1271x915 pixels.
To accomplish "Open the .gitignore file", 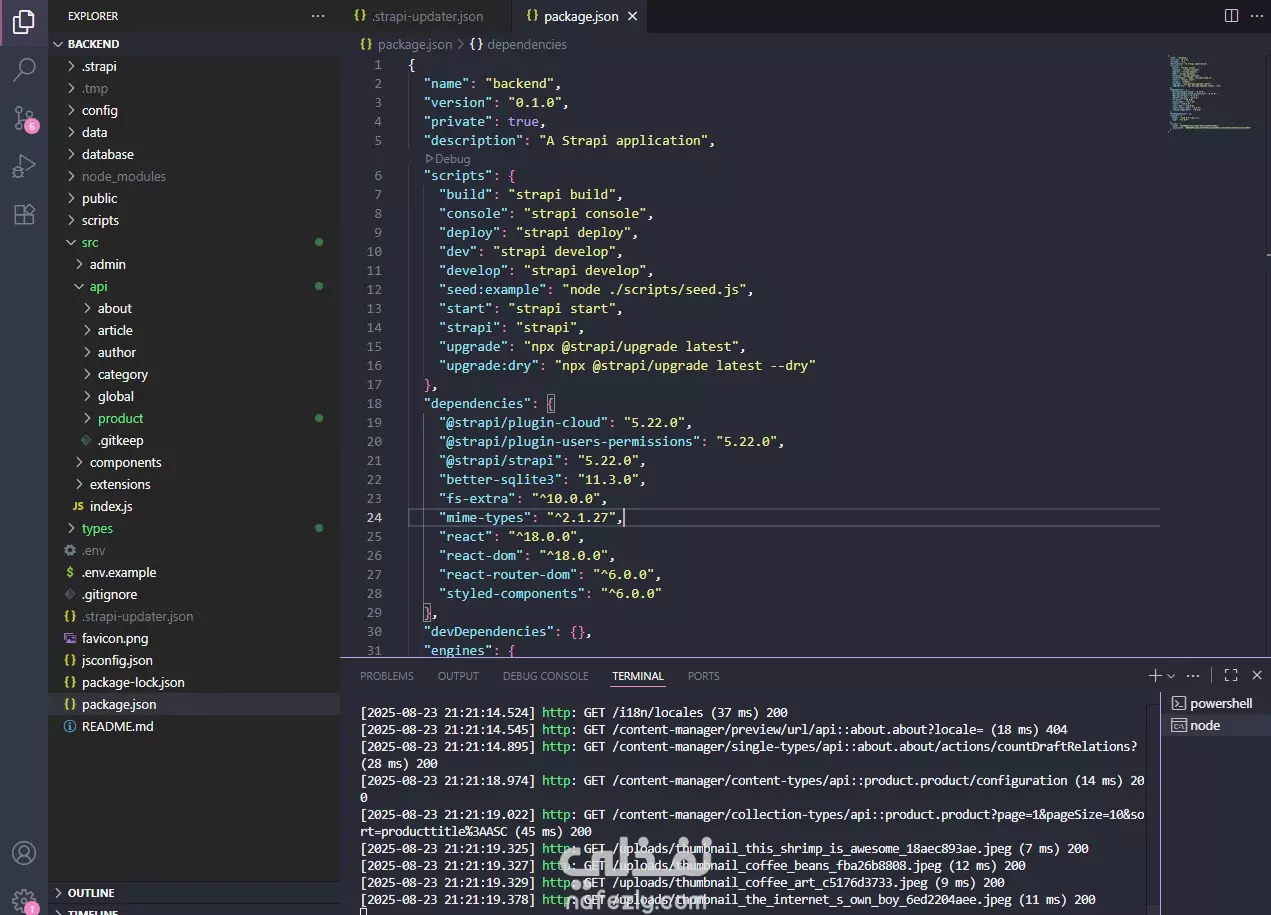I will pyautogui.click(x=194, y=594).
